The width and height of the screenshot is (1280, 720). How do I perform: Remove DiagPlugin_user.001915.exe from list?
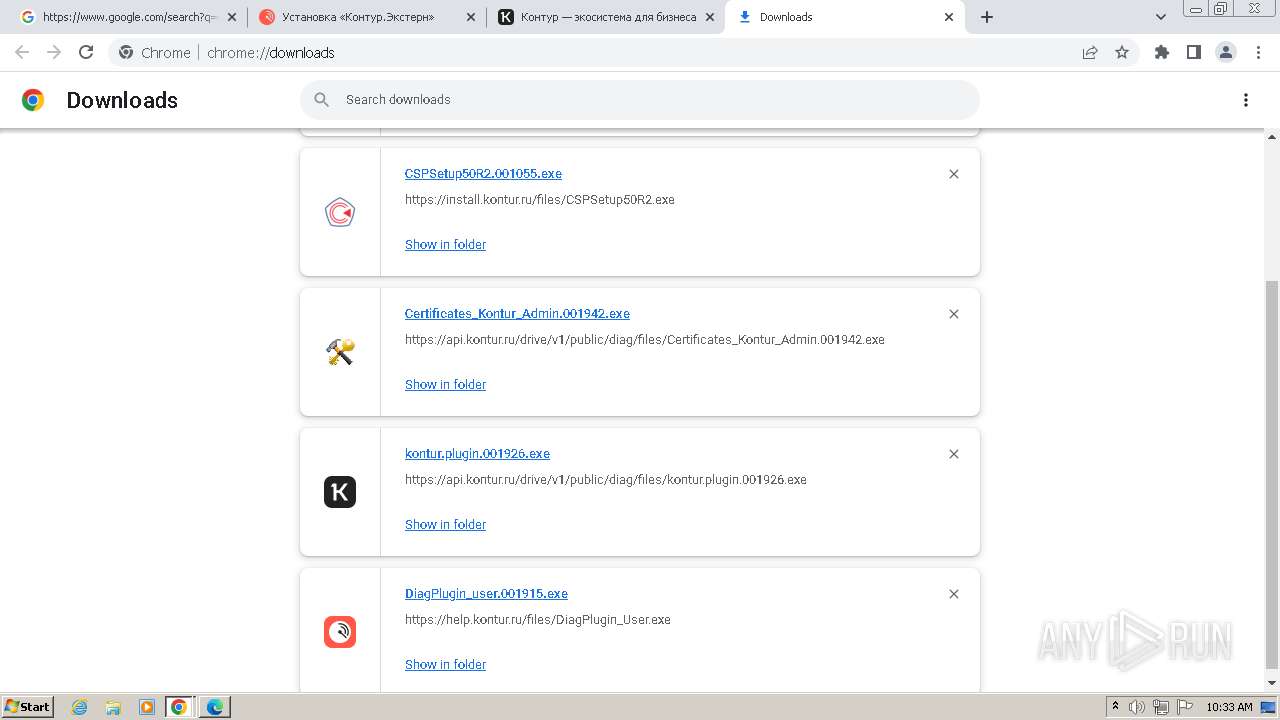tap(954, 594)
